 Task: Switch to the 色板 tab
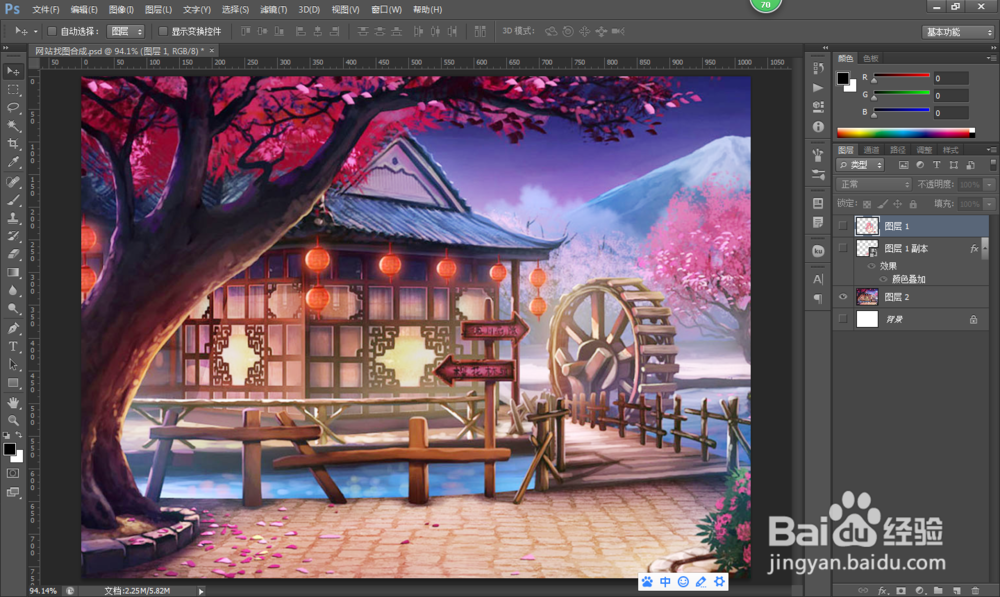(x=871, y=58)
